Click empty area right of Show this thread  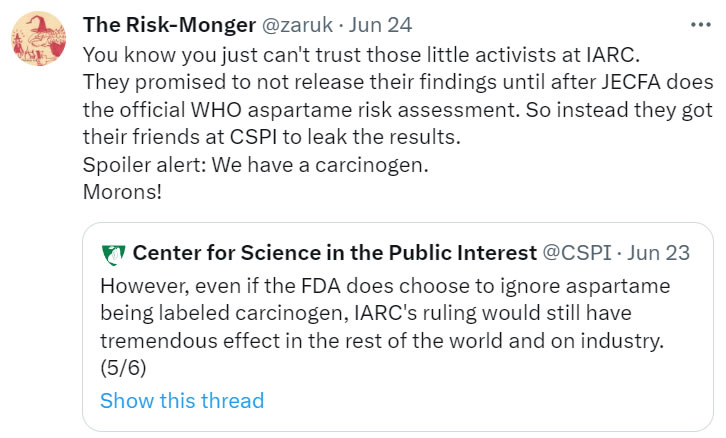[x=480, y=401]
